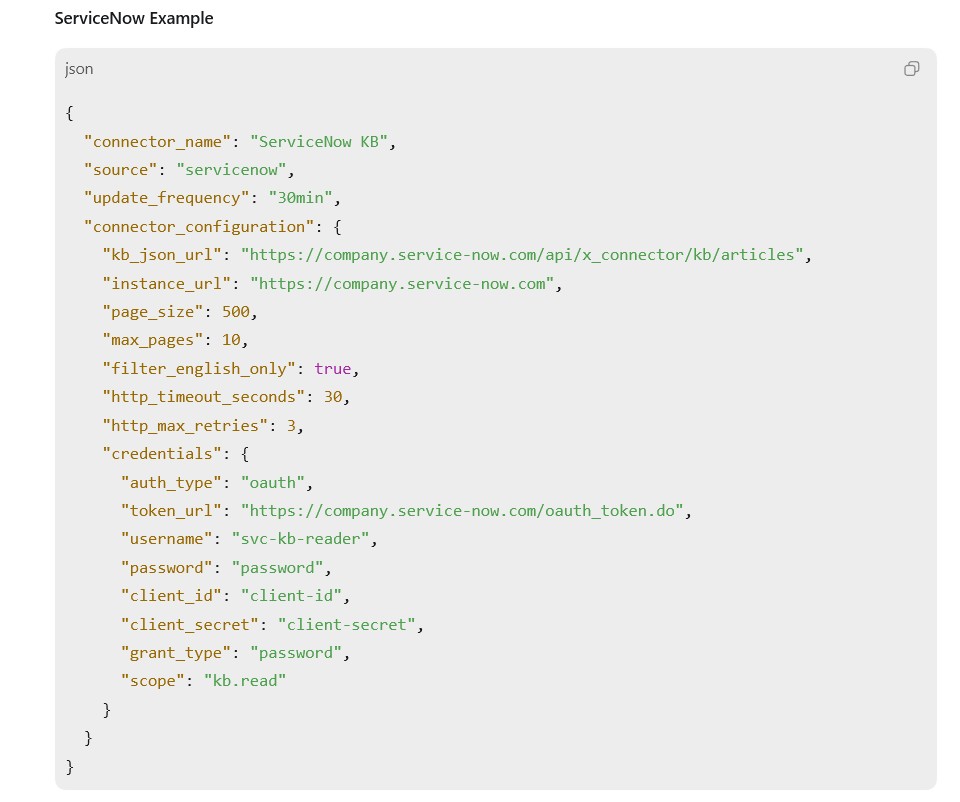Select the http_max_retries value 3
Viewport: 960px width, 802px height.
coord(291,426)
